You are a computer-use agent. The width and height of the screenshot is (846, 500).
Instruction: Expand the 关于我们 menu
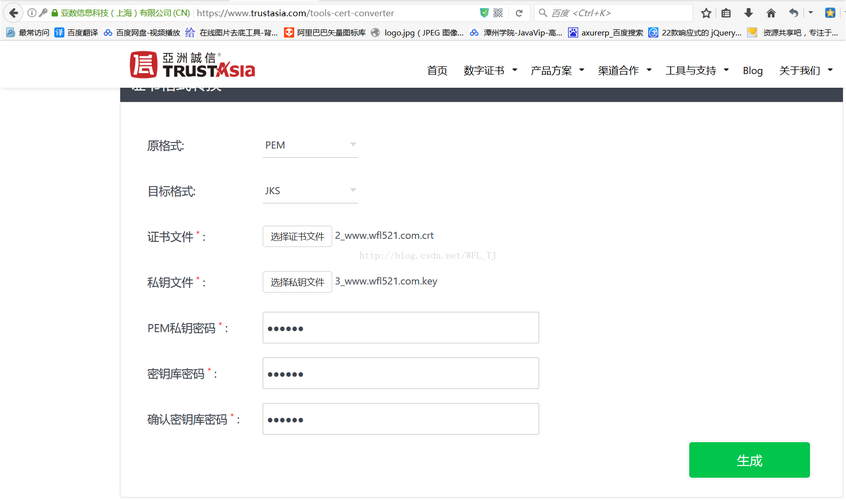(x=806, y=71)
